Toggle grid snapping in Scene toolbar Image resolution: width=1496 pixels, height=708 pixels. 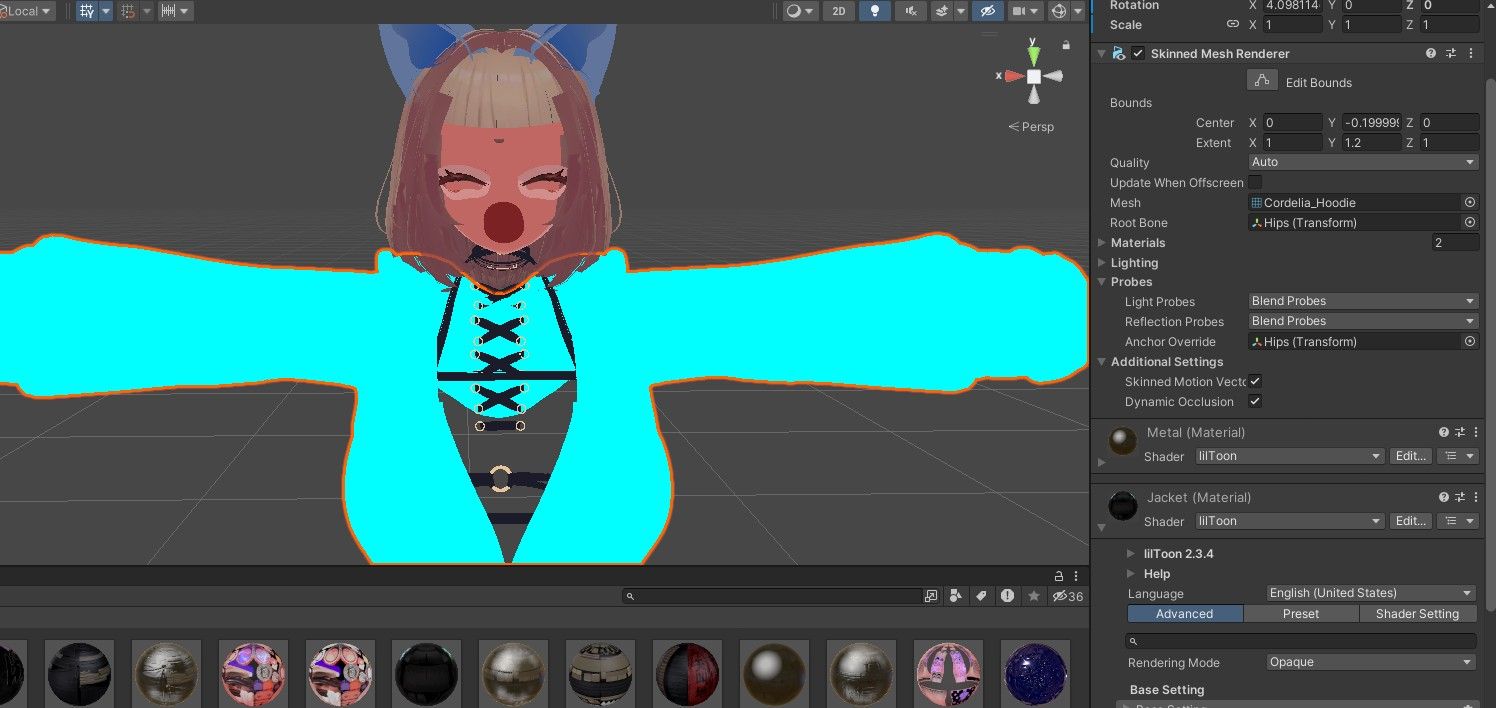pos(87,11)
